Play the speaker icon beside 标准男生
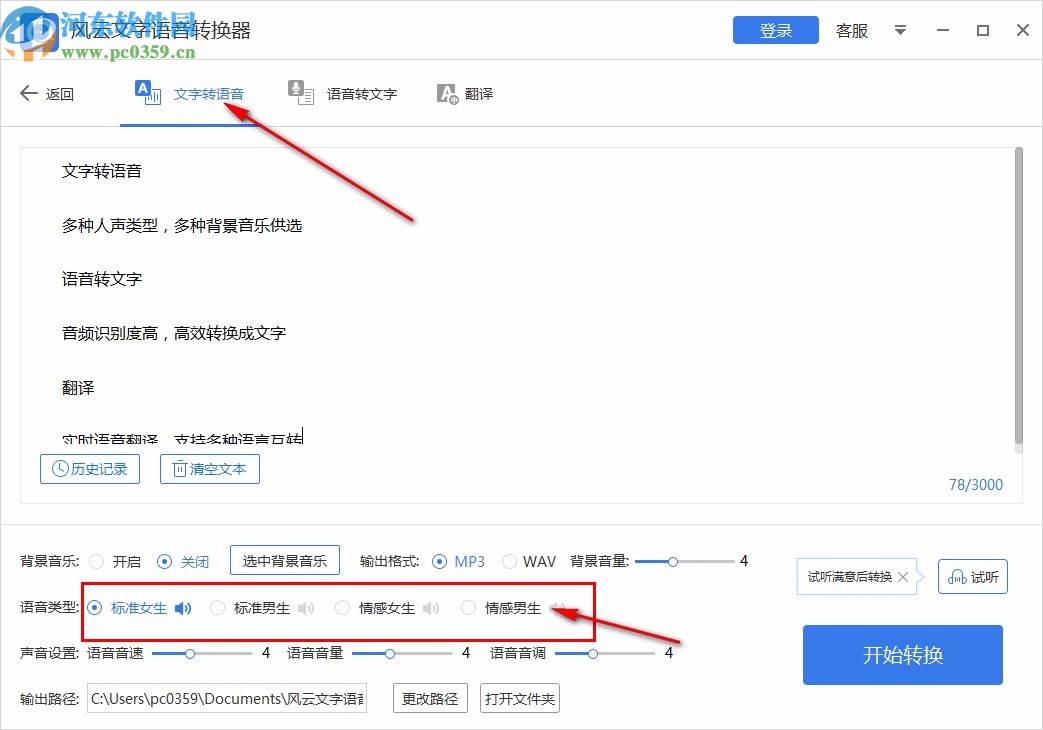The image size is (1043, 730). click(x=305, y=608)
